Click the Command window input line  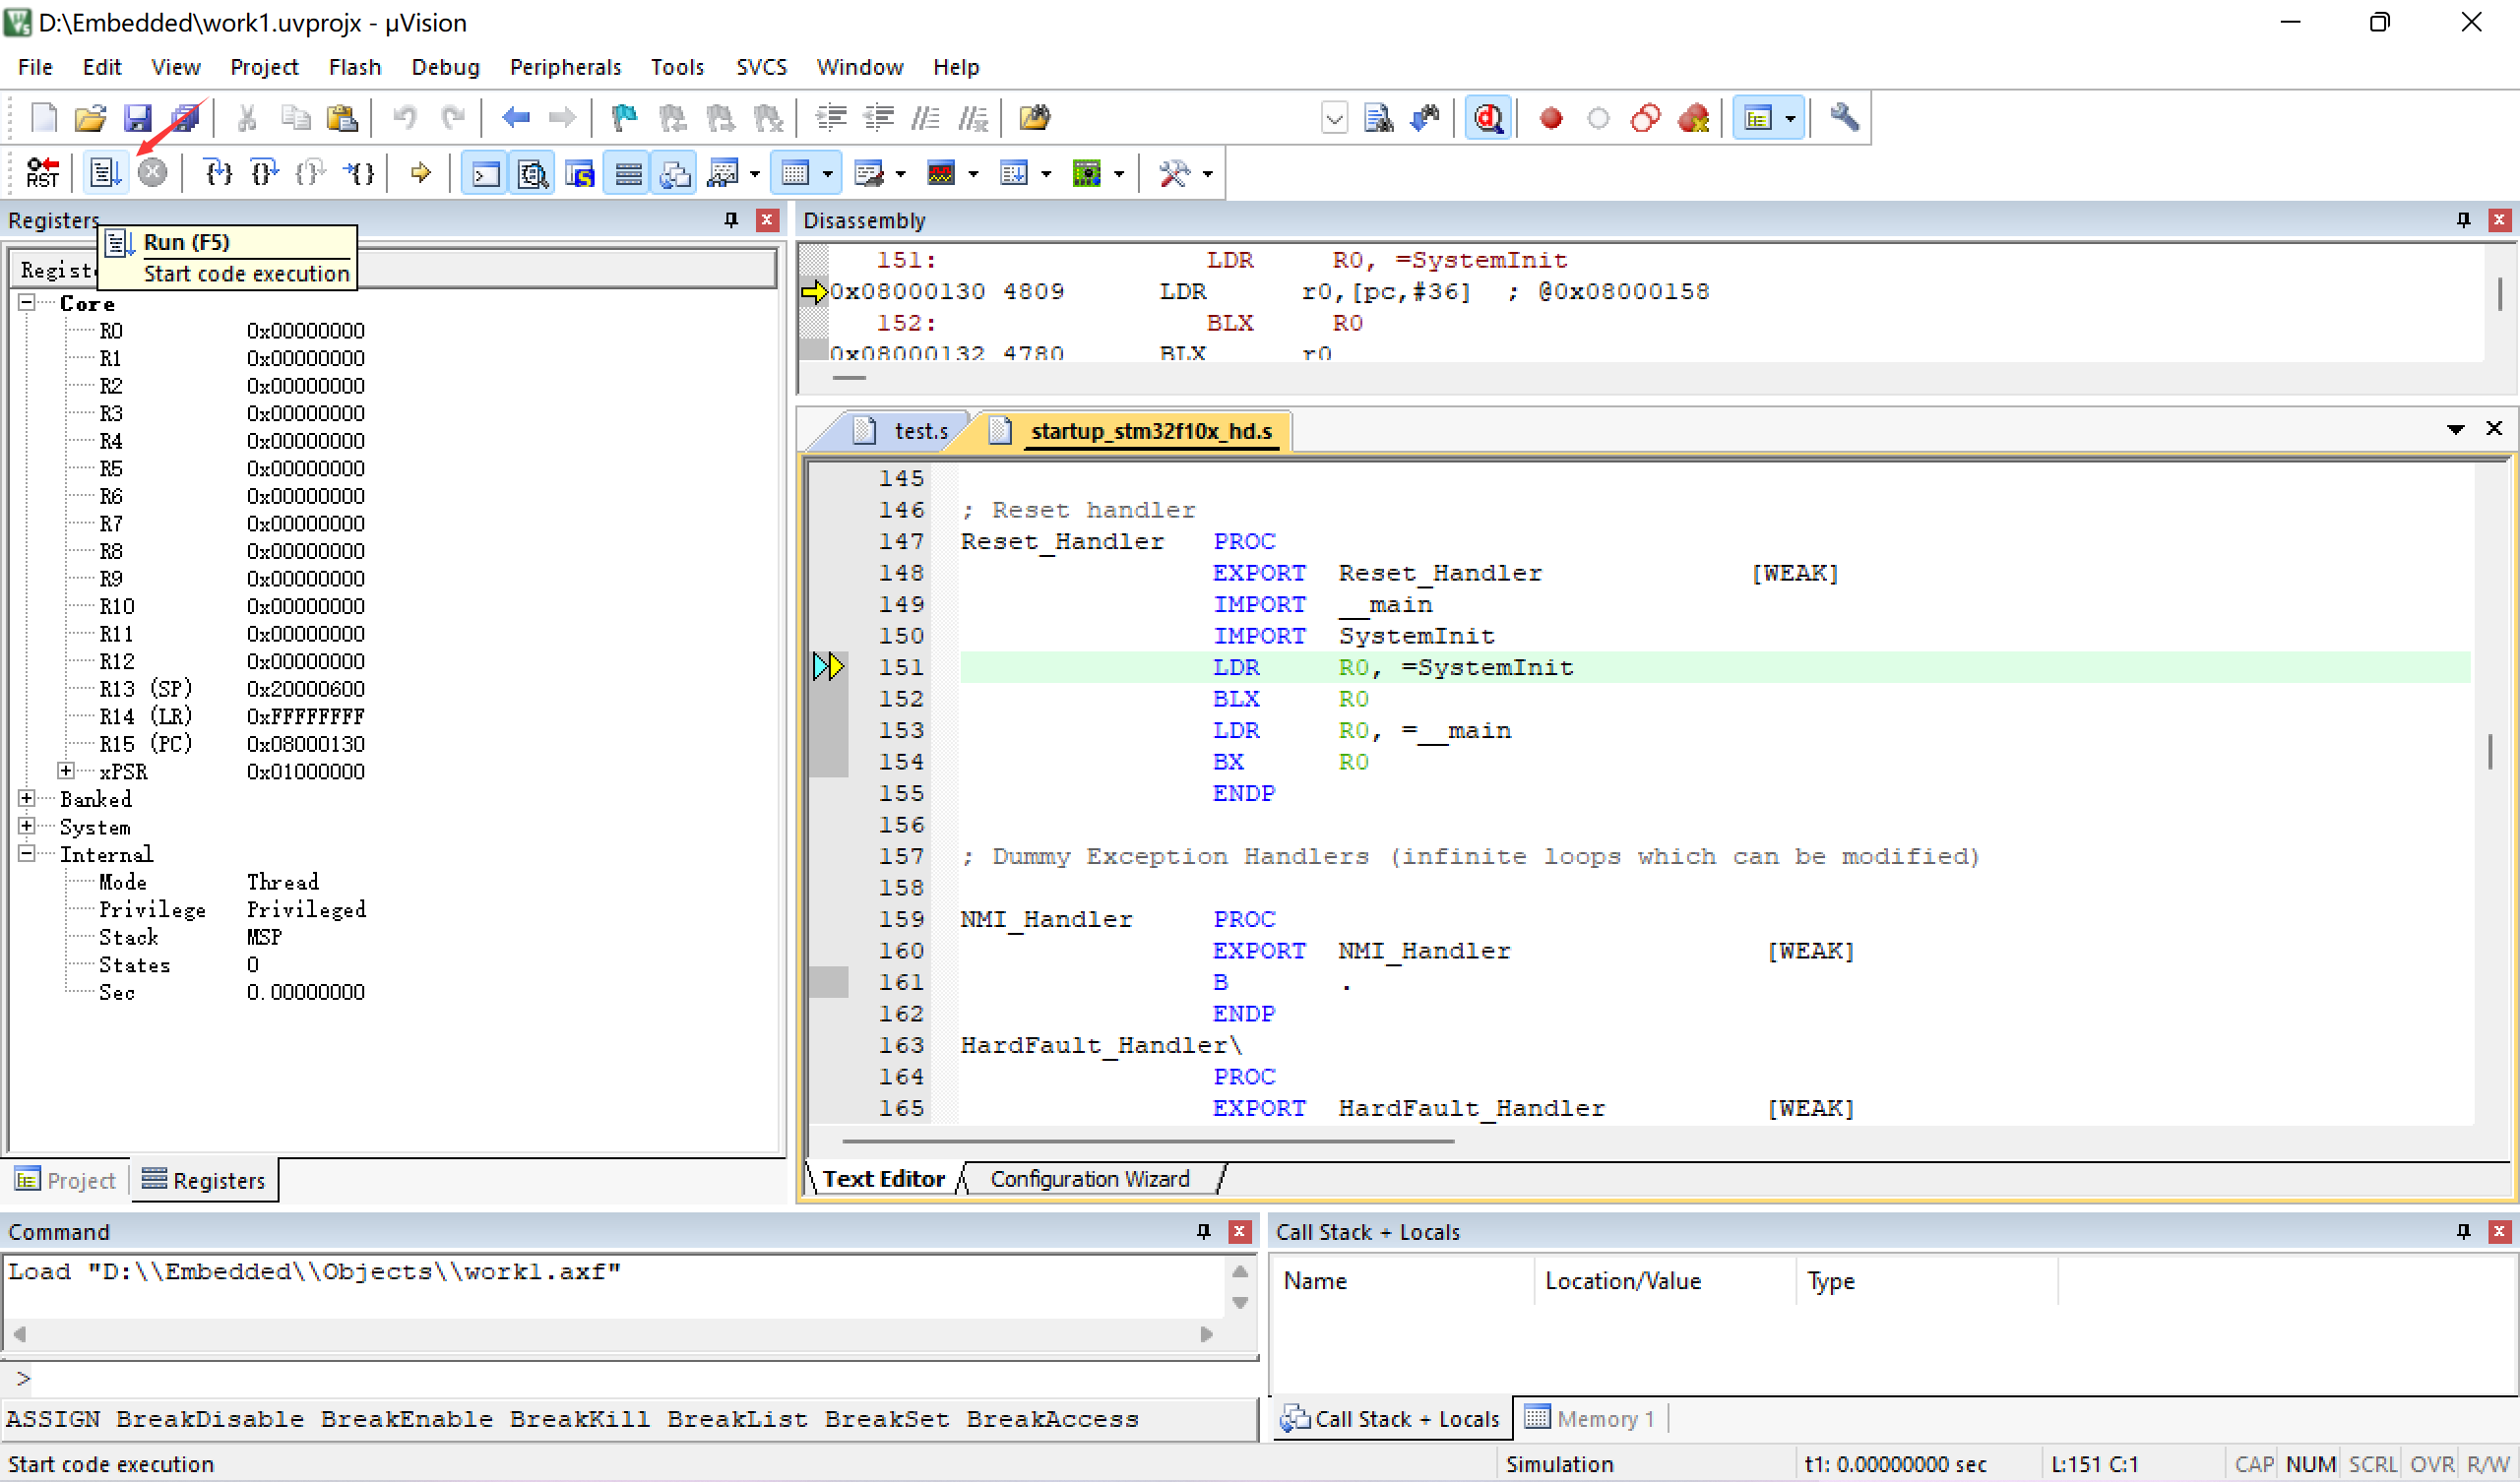tap(630, 1378)
